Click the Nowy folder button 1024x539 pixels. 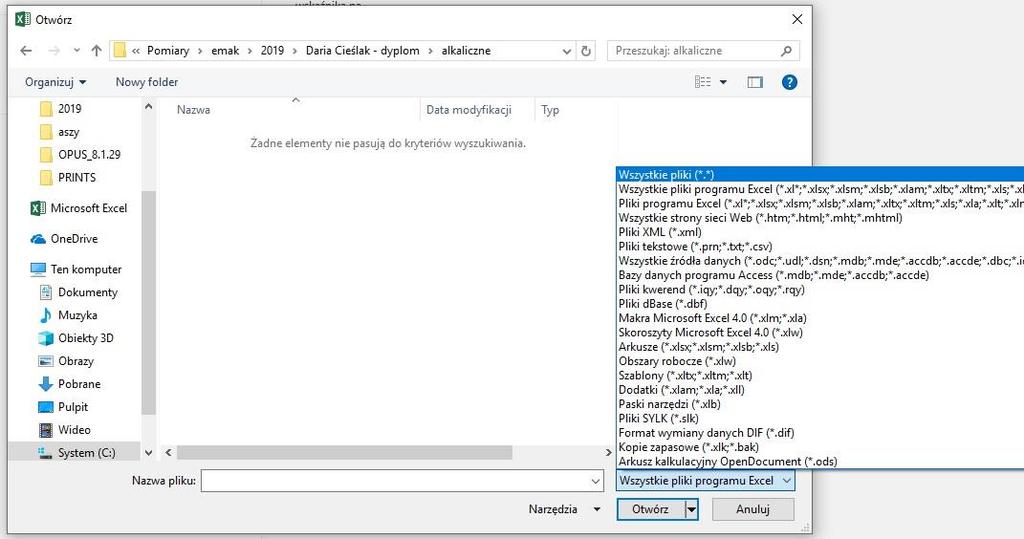147,82
